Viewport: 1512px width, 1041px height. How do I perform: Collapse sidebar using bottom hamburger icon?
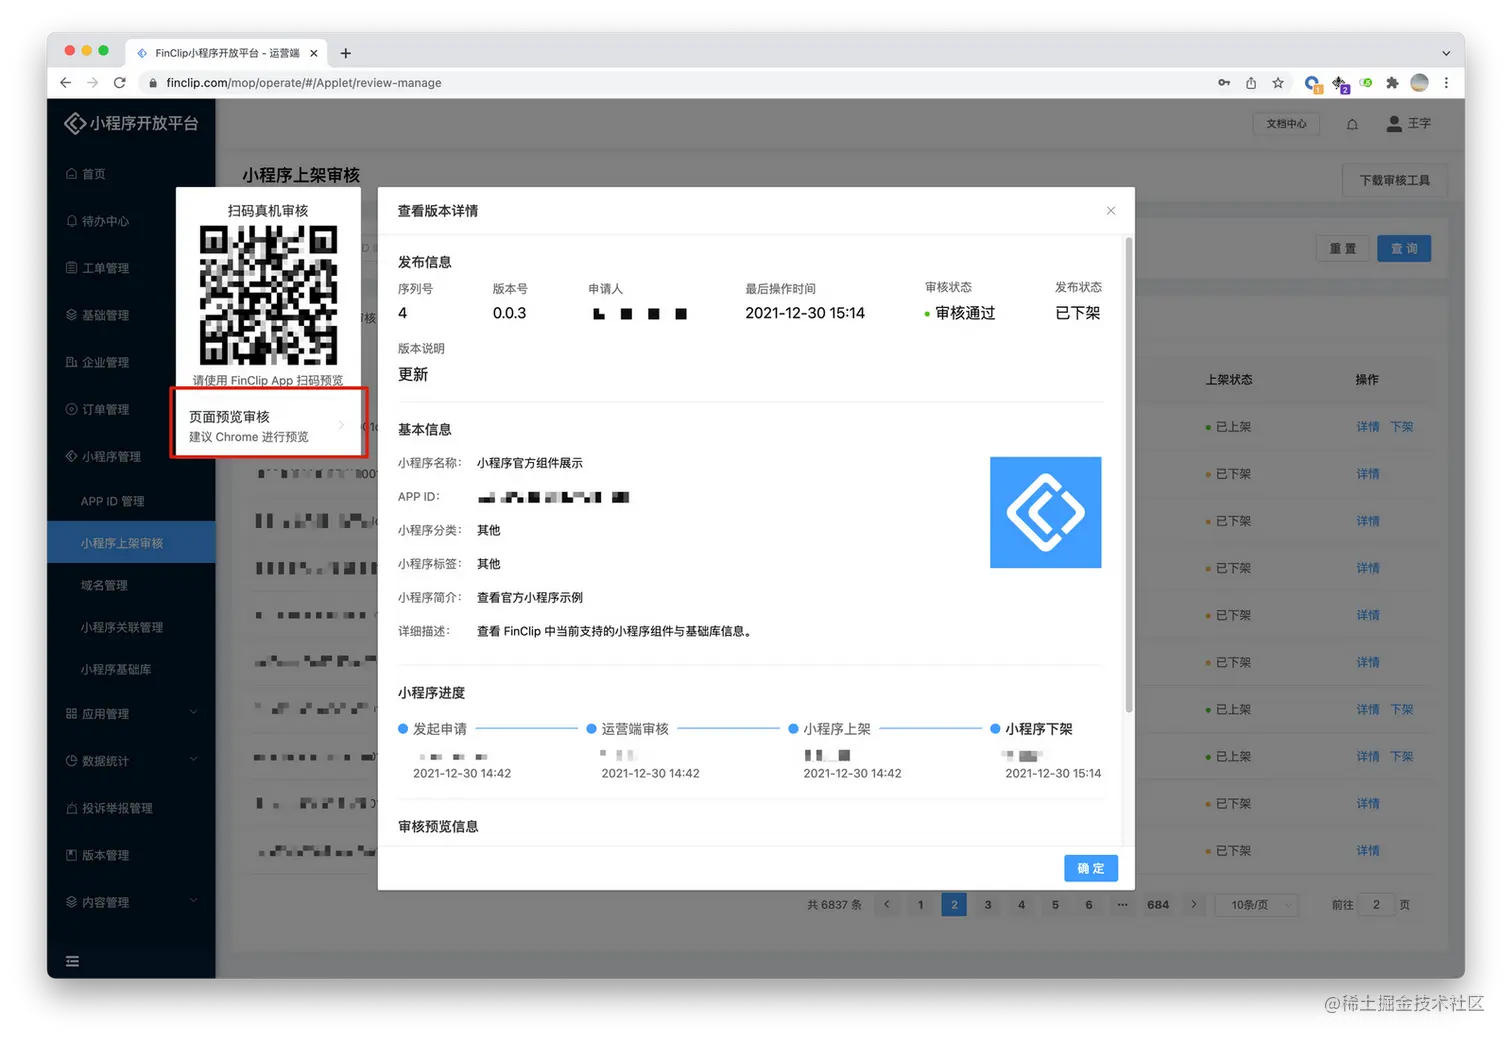coord(72,960)
